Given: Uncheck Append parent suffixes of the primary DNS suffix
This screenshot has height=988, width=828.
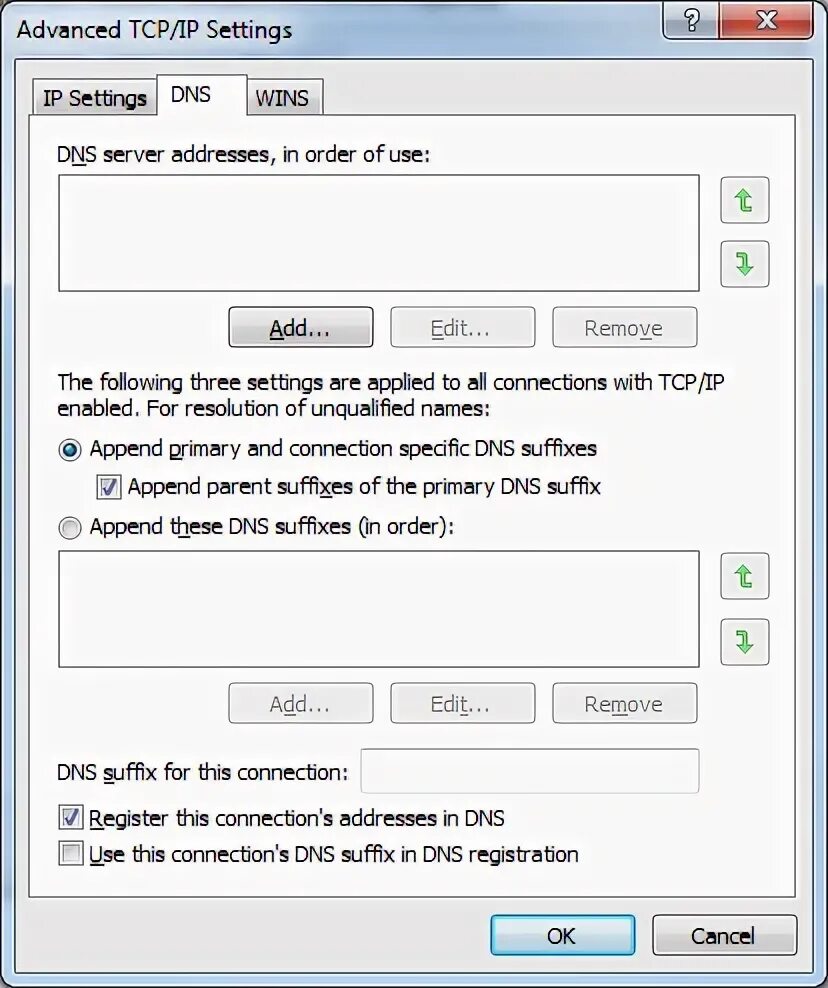Looking at the screenshot, I should click(x=108, y=487).
